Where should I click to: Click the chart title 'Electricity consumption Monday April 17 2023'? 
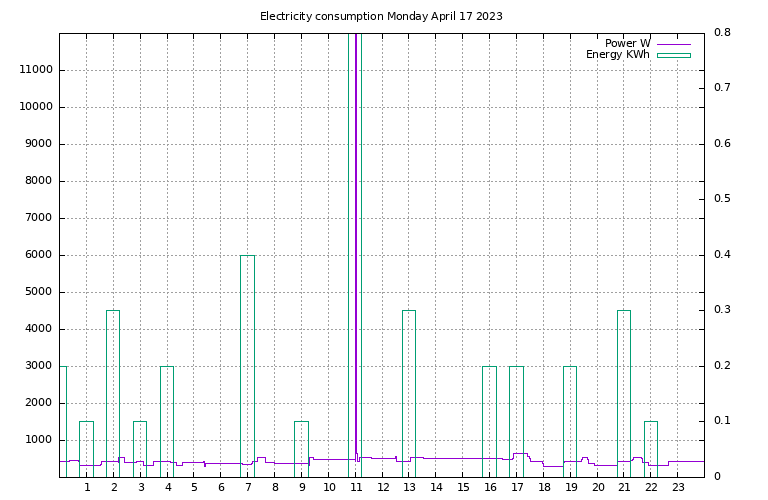[381, 16]
